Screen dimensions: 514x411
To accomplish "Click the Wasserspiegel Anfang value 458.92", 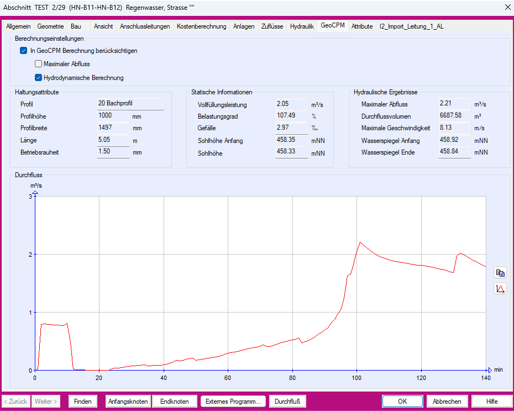I will 454,140.
